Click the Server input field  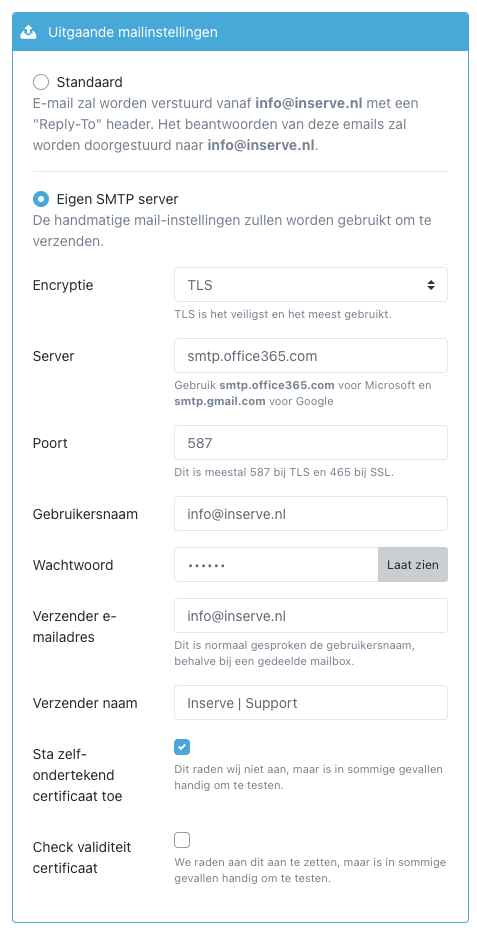[311, 356]
